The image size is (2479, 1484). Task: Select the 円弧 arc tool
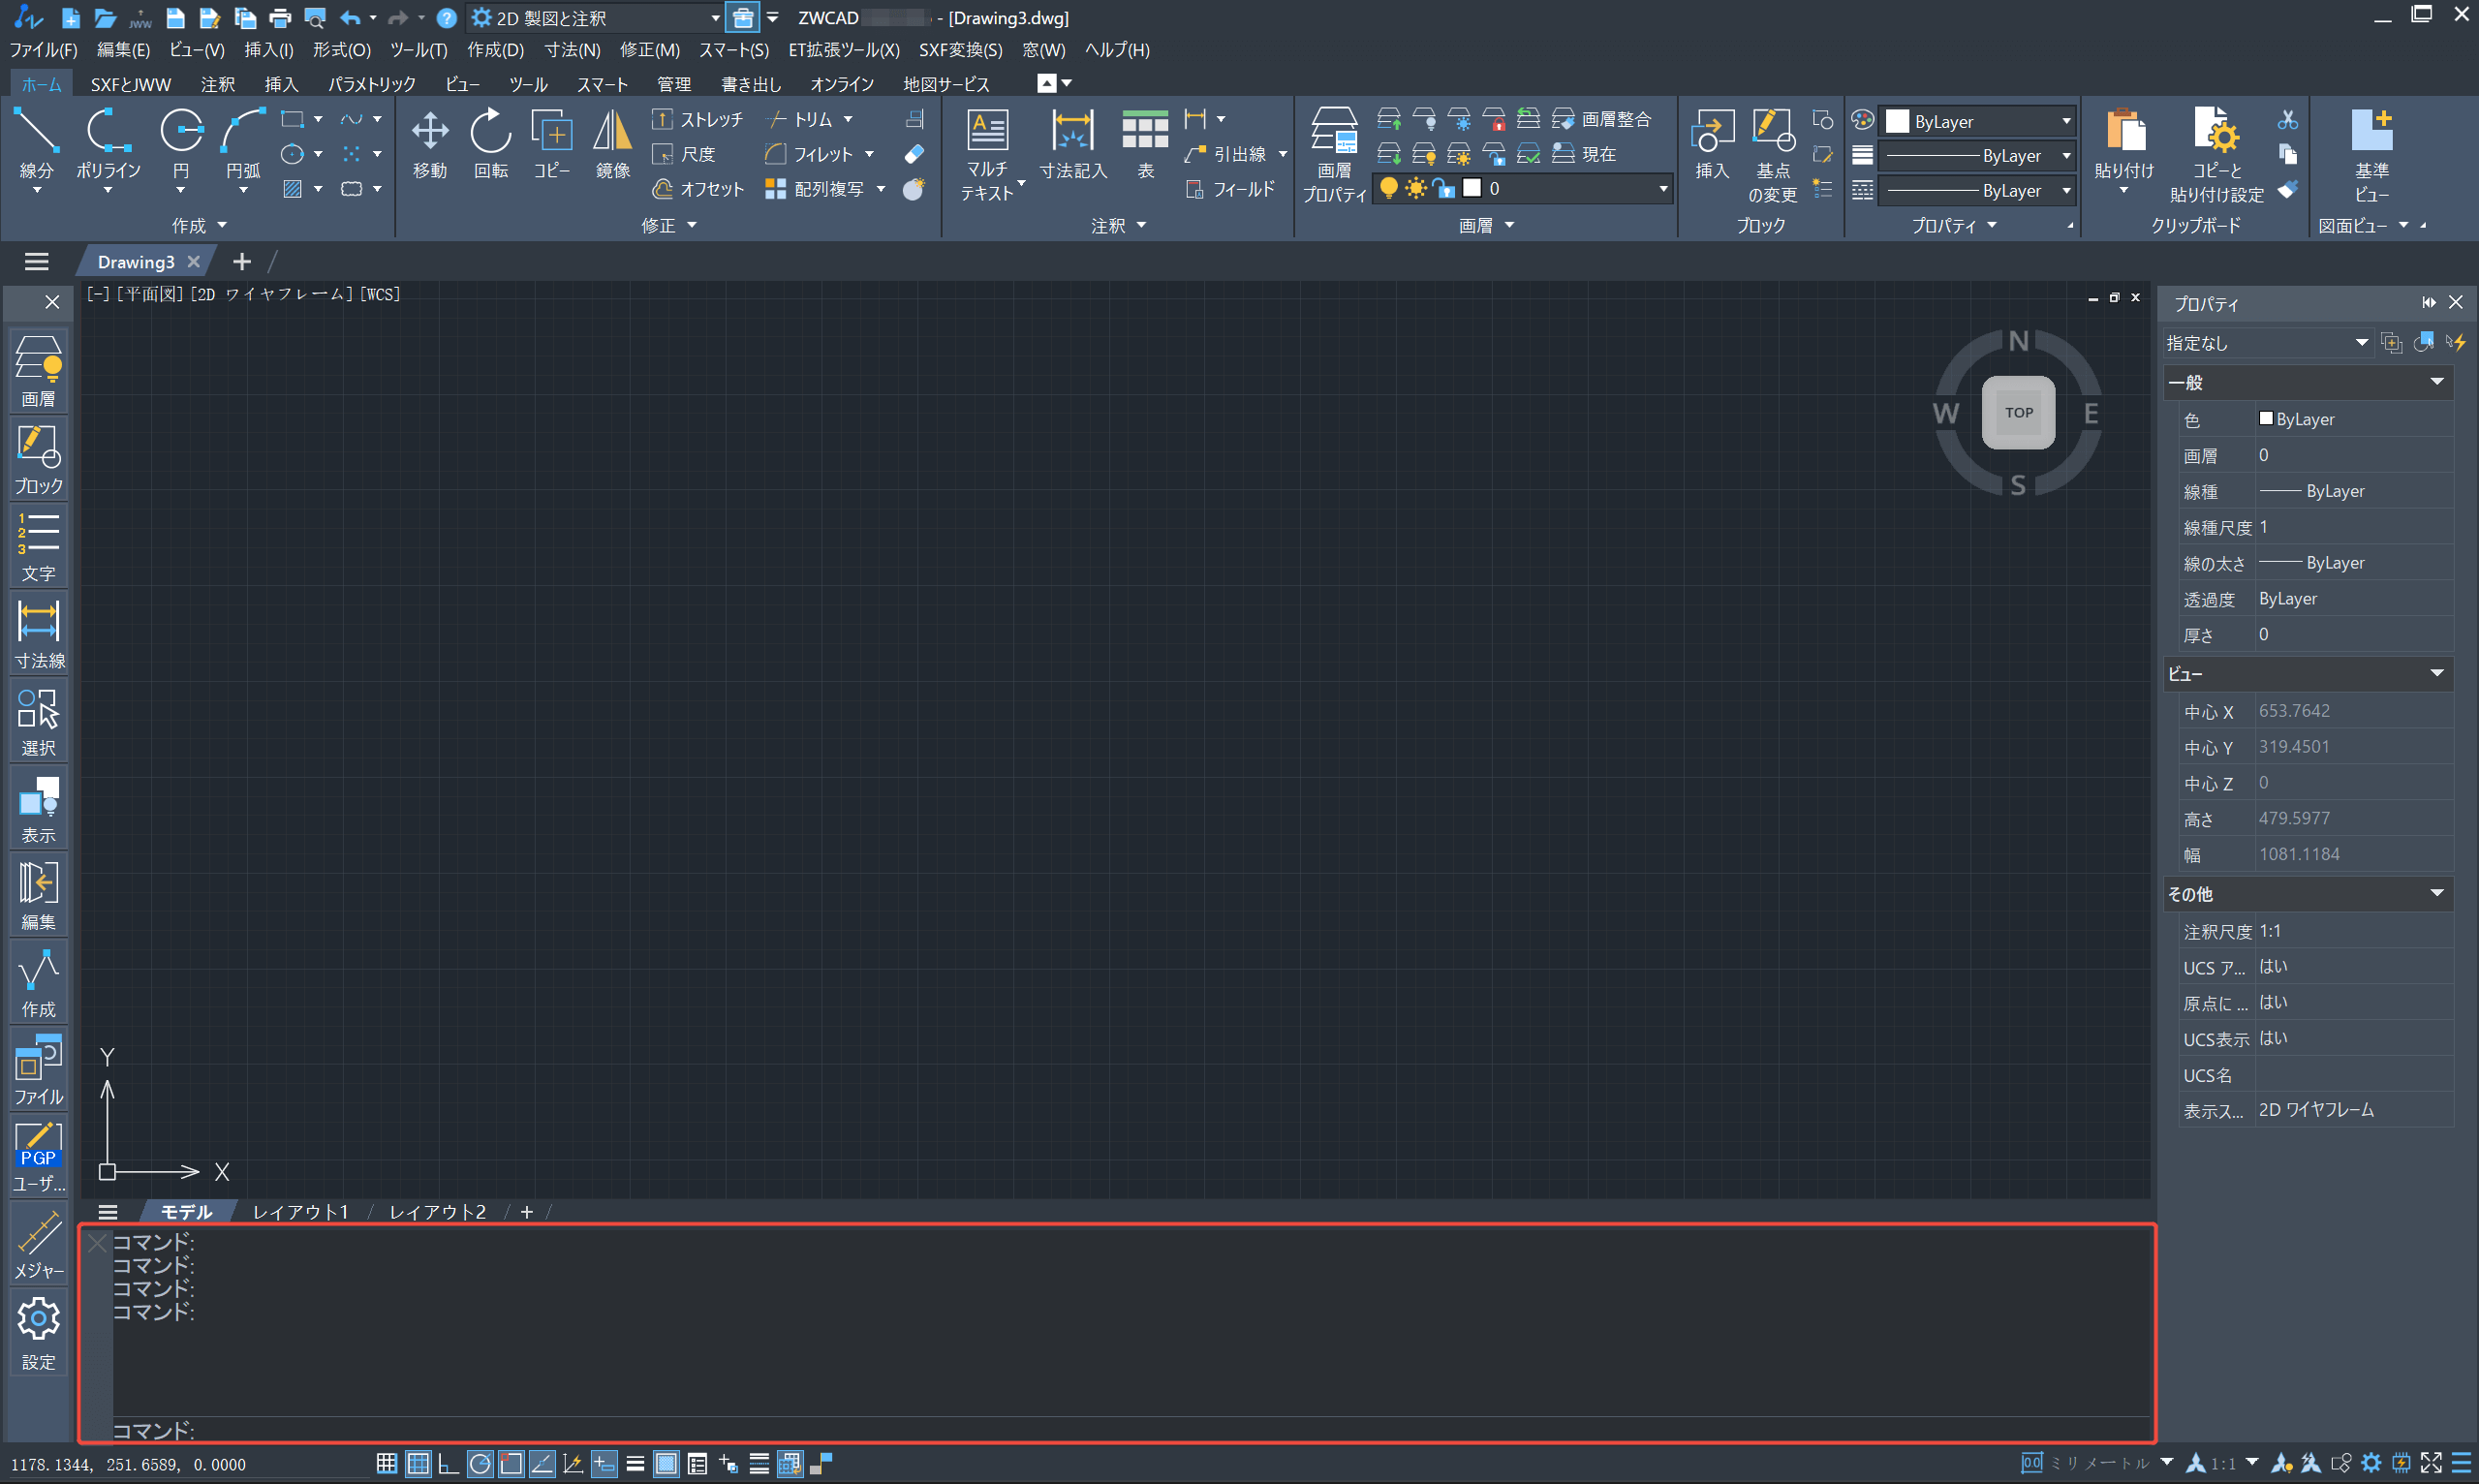(243, 145)
